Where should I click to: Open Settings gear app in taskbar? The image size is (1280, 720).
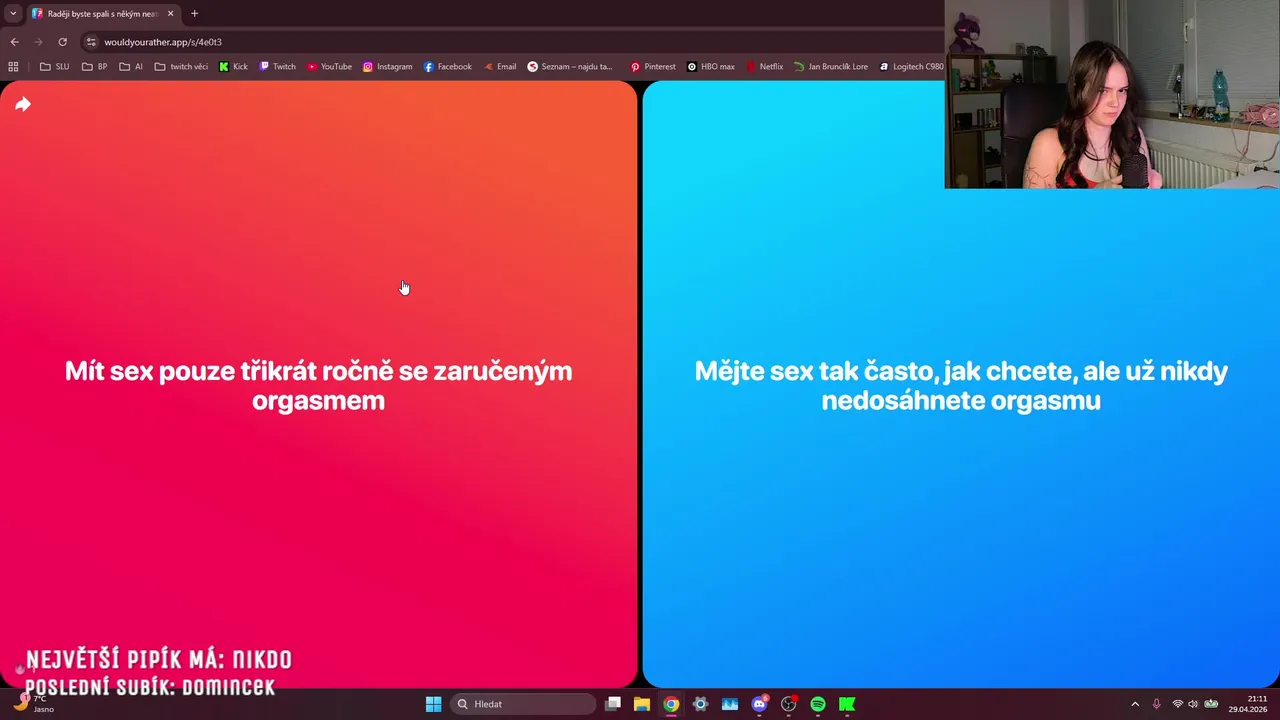click(x=700, y=704)
